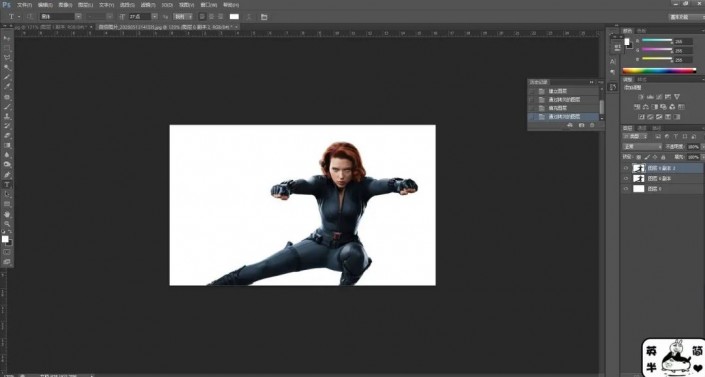Image resolution: width=705 pixels, height=377 pixels.
Task: Open the 编辑(E) menu
Action: tap(45, 5)
